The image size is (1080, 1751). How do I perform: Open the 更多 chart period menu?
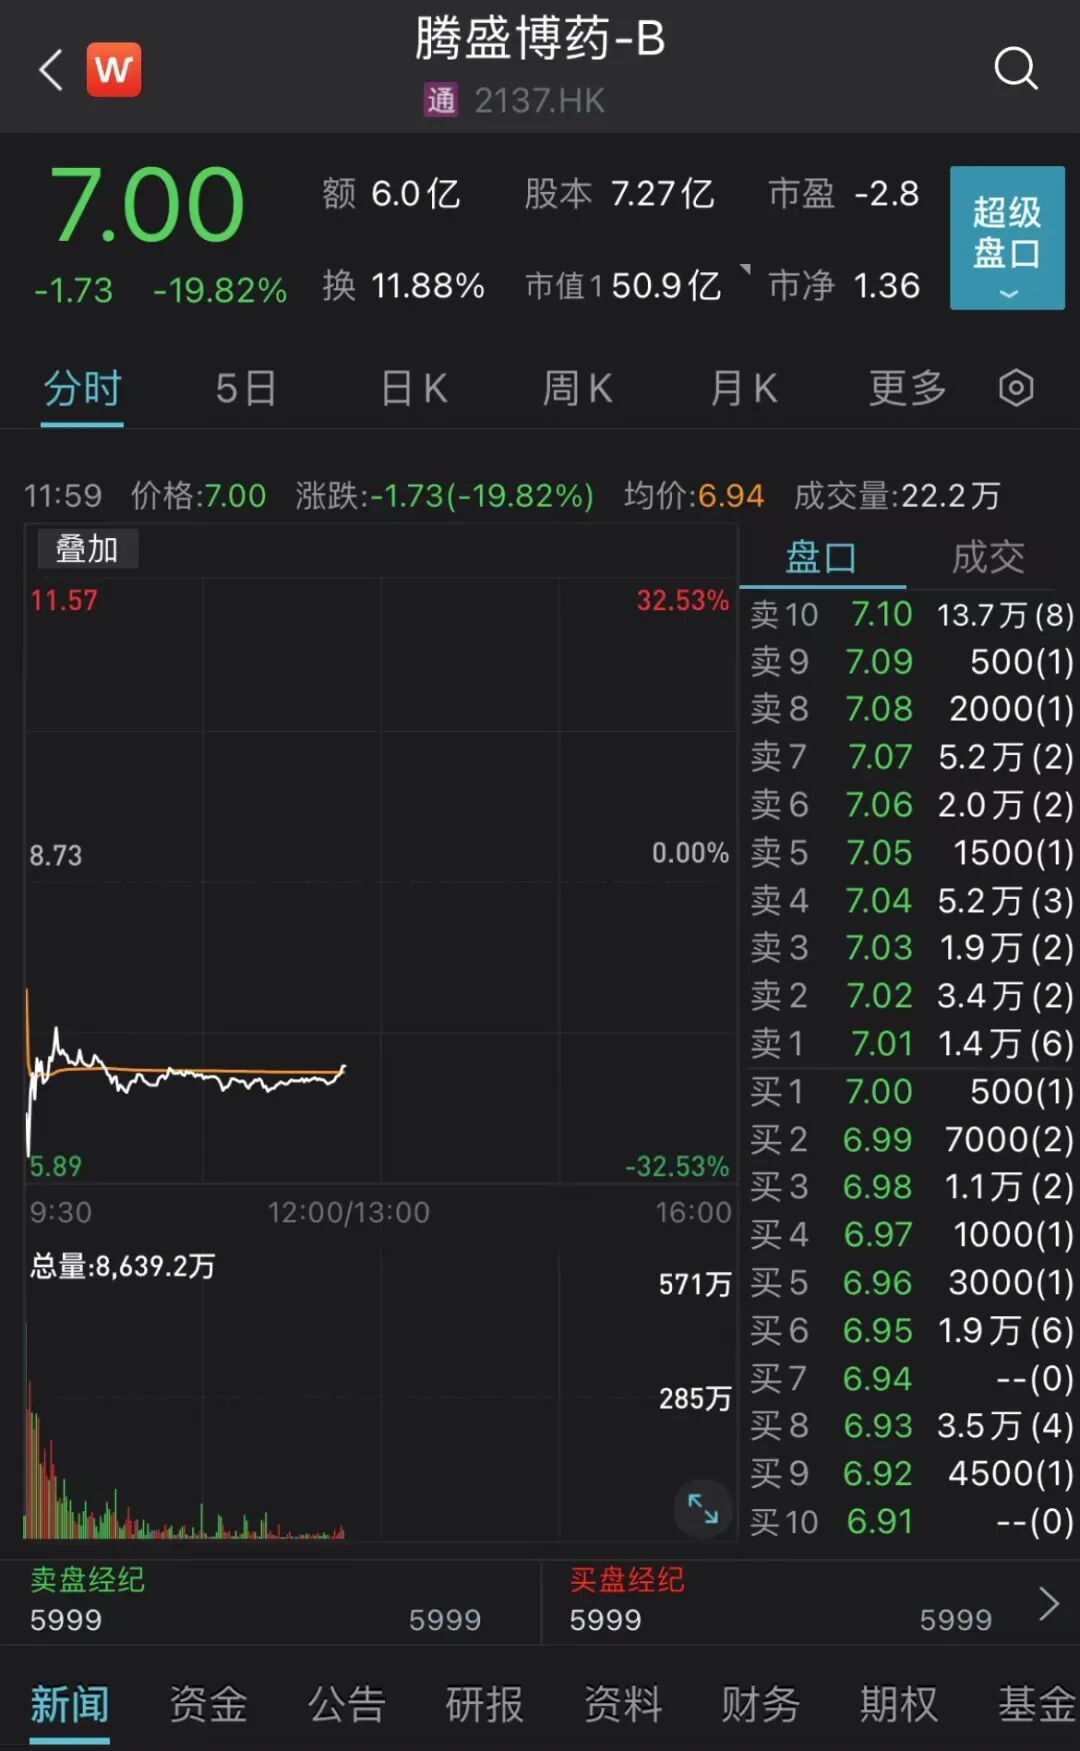point(907,388)
